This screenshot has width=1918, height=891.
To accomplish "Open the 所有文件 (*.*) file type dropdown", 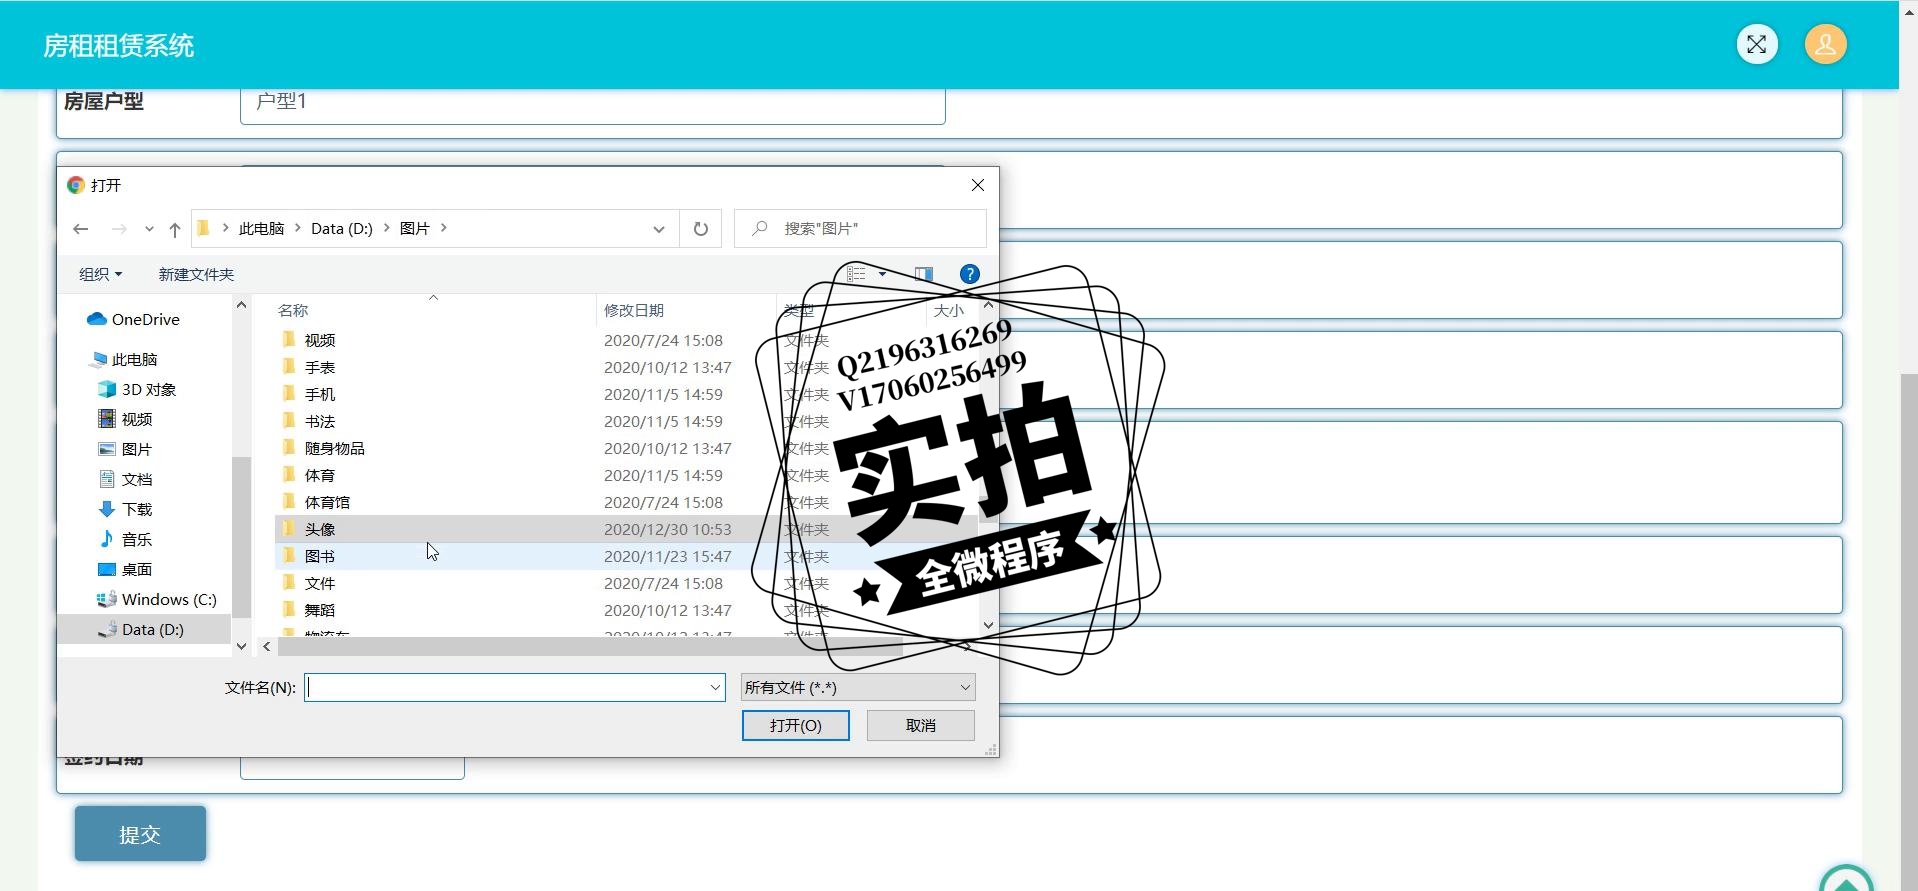I will pyautogui.click(x=858, y=687).
